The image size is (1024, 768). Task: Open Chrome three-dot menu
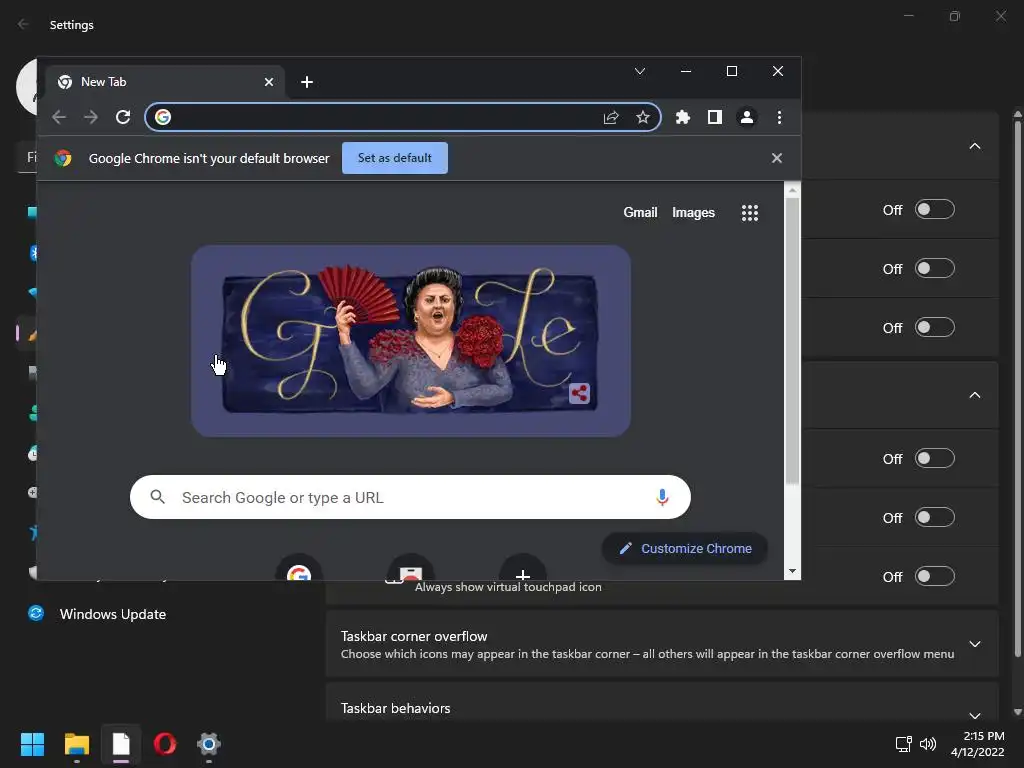[779, 118]
